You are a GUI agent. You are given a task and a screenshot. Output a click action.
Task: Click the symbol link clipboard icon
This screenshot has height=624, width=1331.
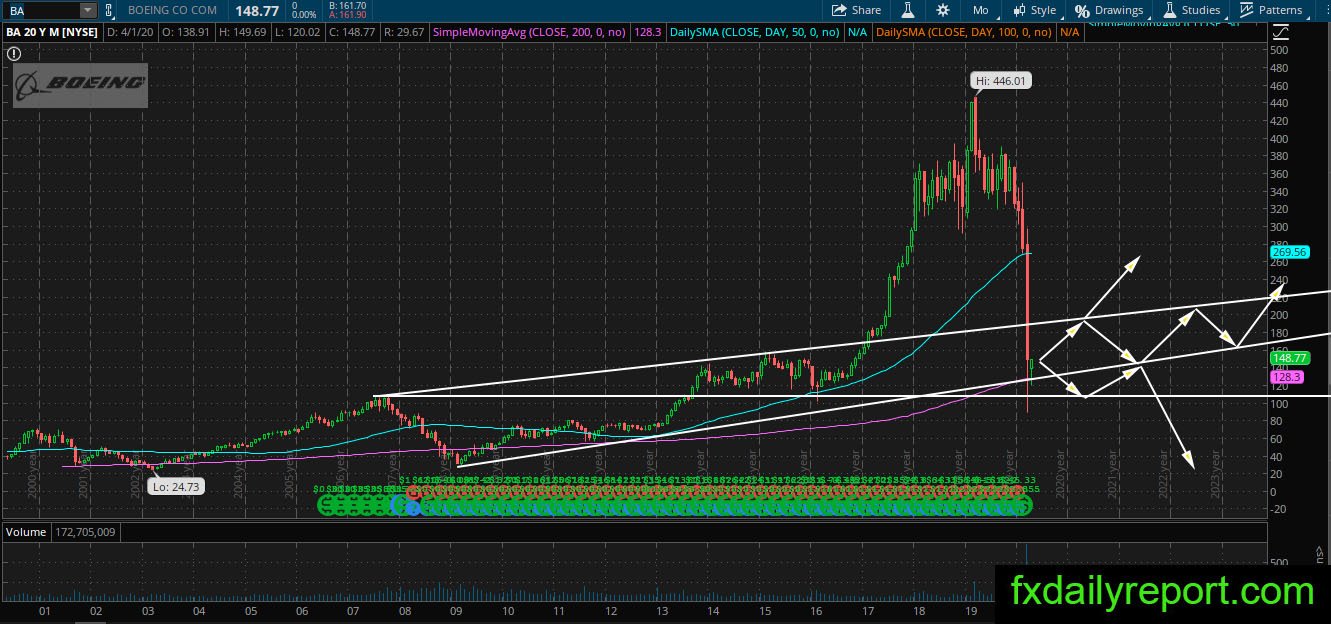(108, 10)
